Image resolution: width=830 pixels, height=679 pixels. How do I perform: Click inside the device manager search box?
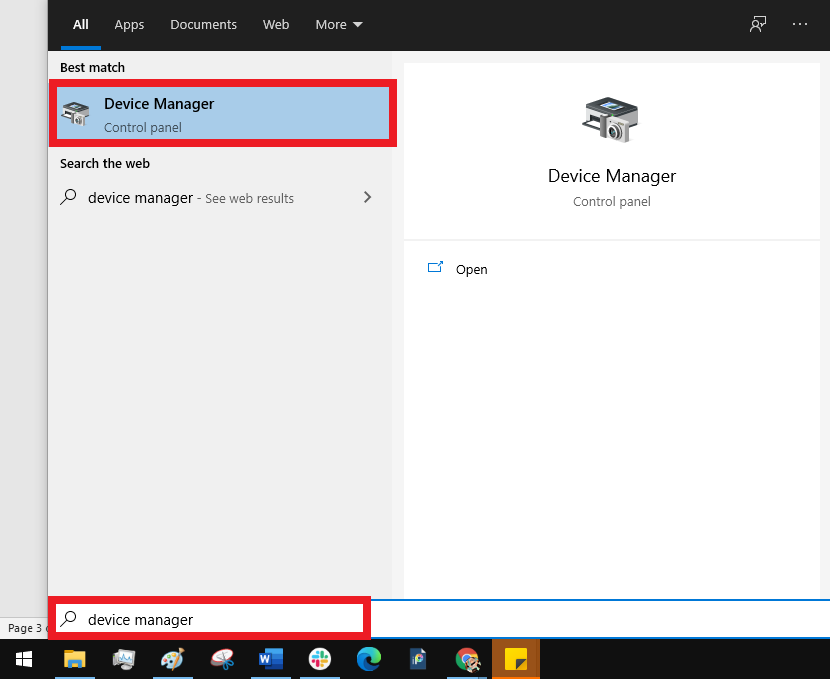point(210,619)
